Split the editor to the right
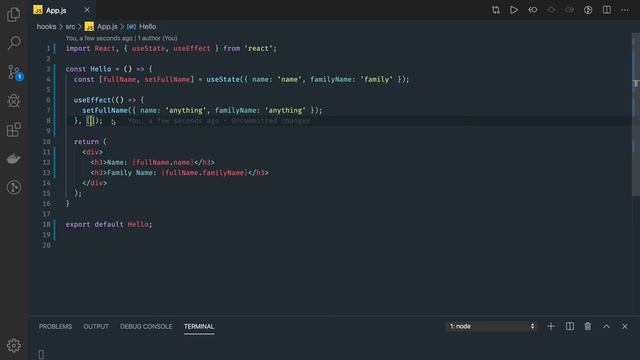 pos(607,10)
